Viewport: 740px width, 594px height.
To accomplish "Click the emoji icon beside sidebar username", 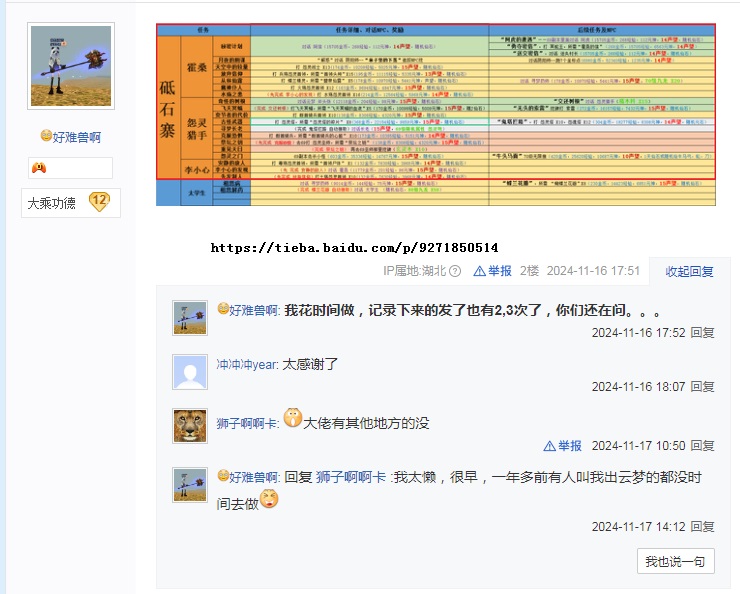I will click(46, 136).
